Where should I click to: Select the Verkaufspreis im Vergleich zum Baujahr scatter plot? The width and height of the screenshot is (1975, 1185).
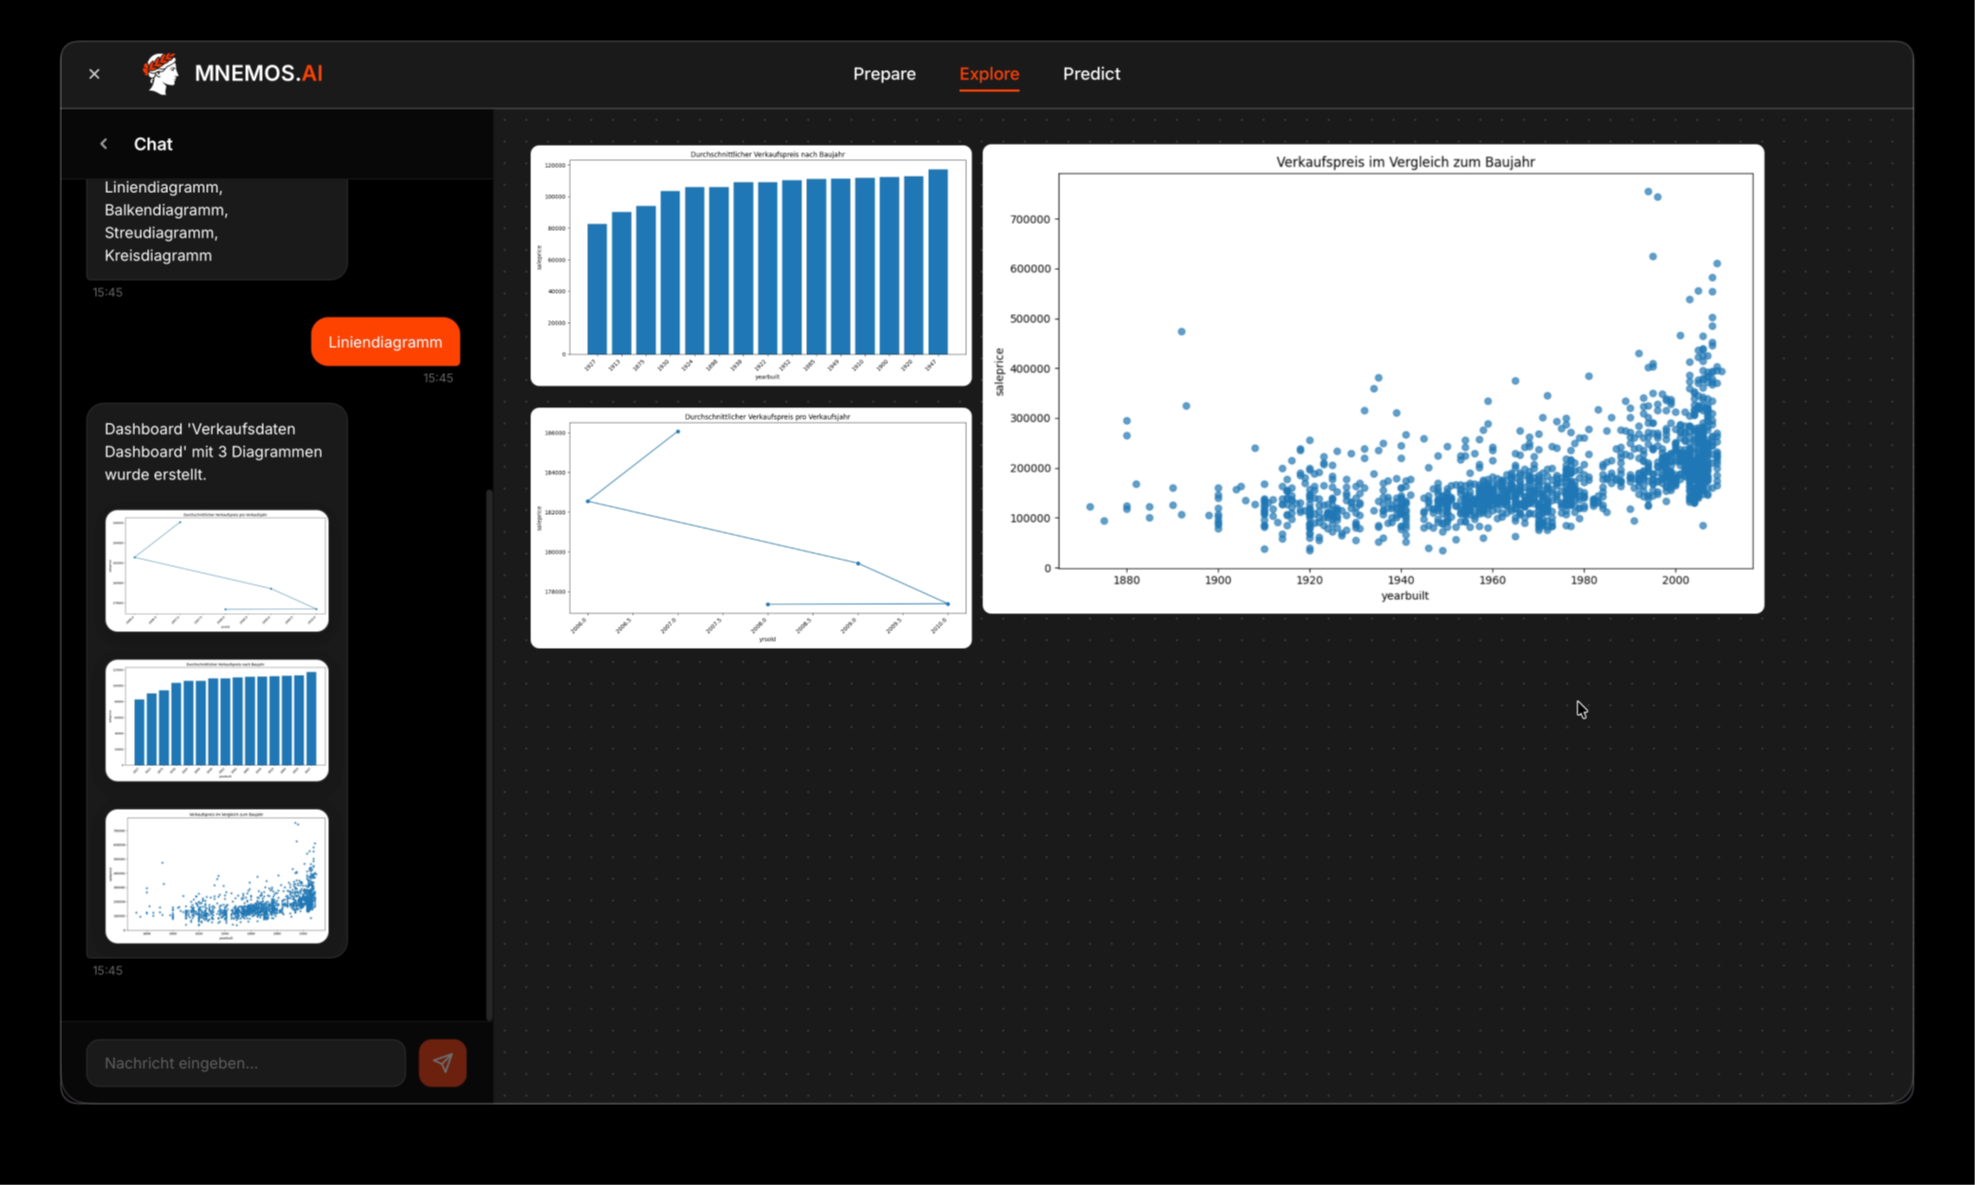(1373, 378)
